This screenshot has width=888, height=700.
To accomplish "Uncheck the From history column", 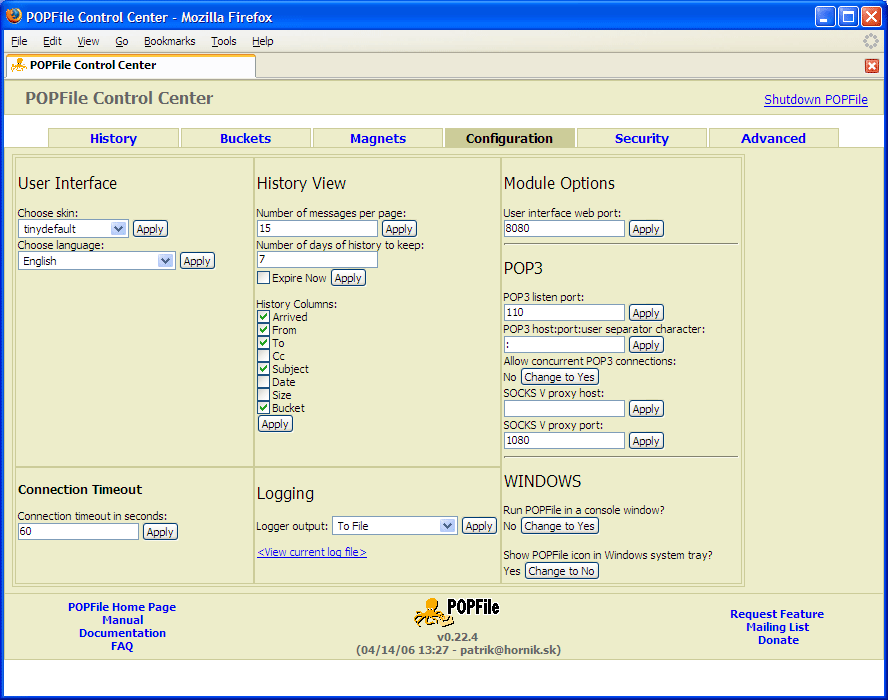I will (x=263, y=330).
